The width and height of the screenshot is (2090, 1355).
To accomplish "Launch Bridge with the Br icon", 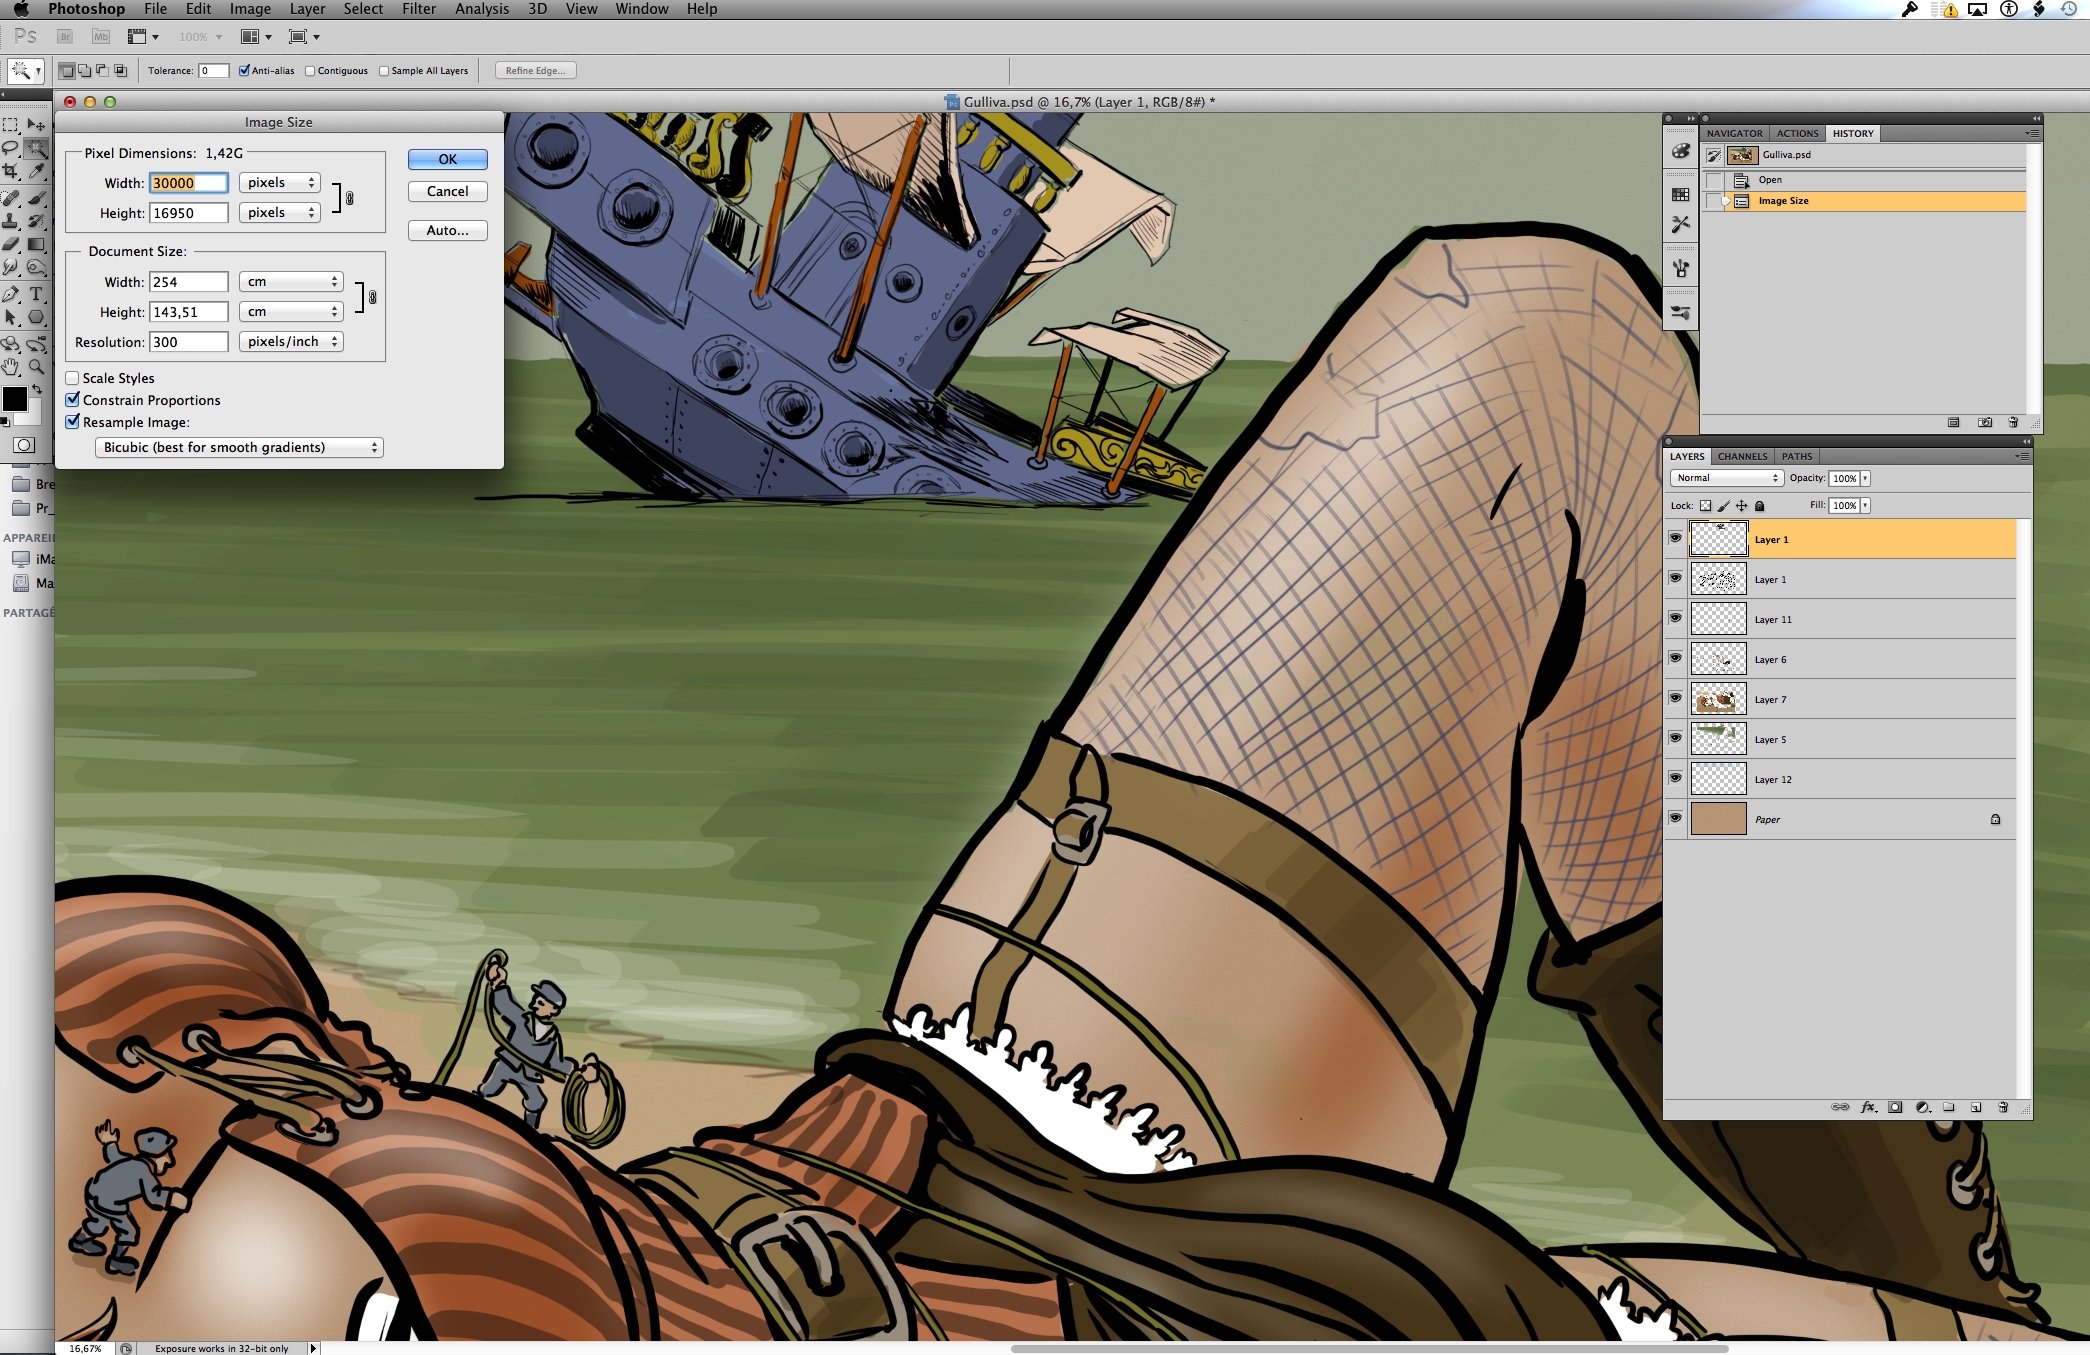I will coord(65,37).
